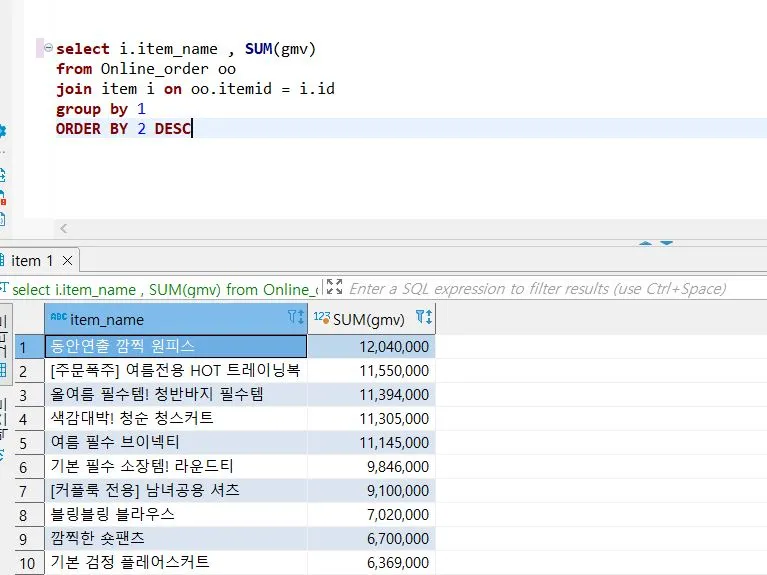Select the cell [주문폭주] 여름전용 HOT 트레이닝복
The width and height of the screenshot is (767, 575).
176,370
